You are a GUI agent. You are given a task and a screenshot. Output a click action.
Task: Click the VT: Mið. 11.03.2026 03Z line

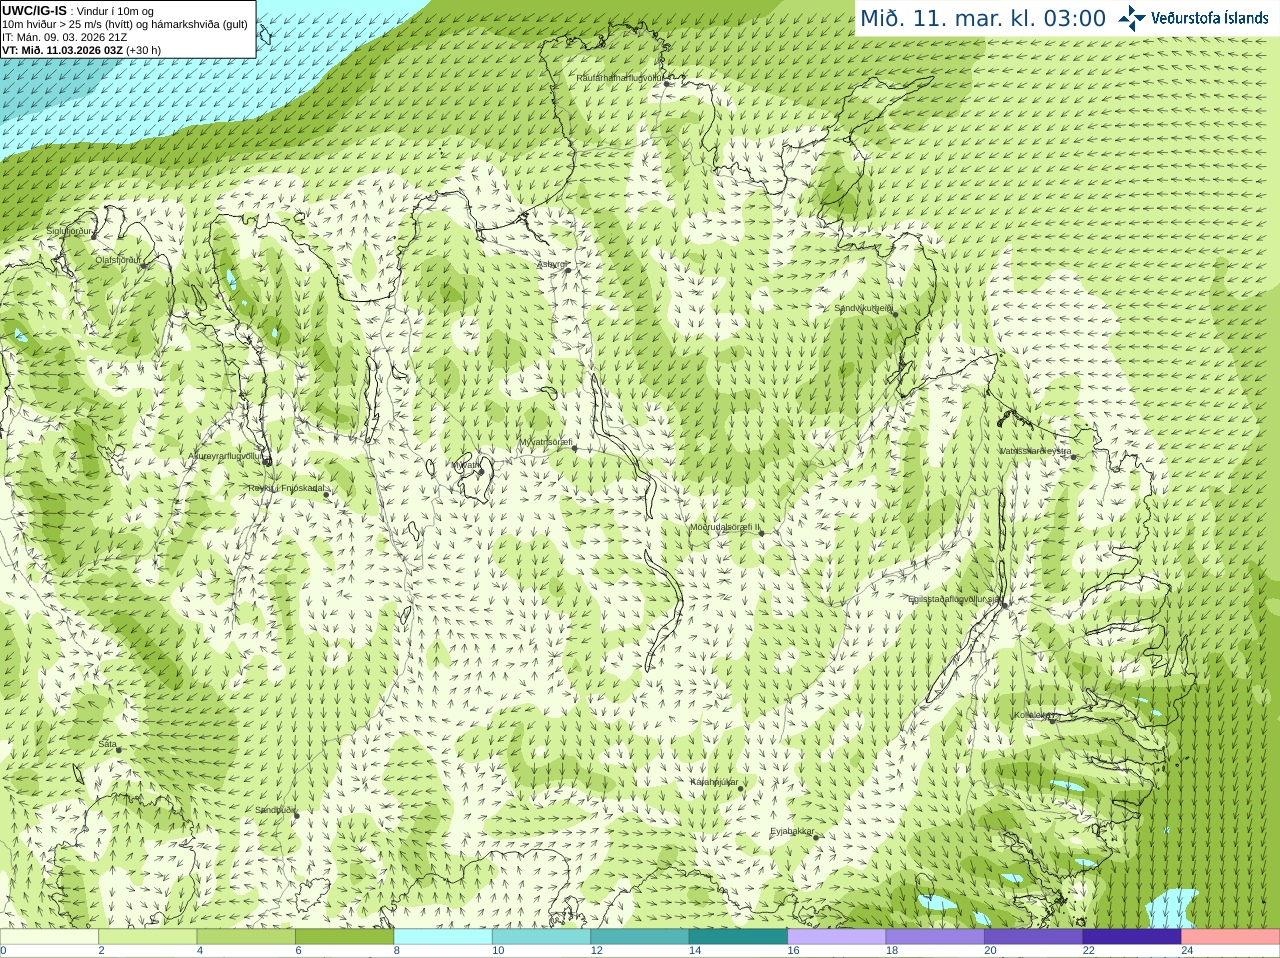coord(81,50)
